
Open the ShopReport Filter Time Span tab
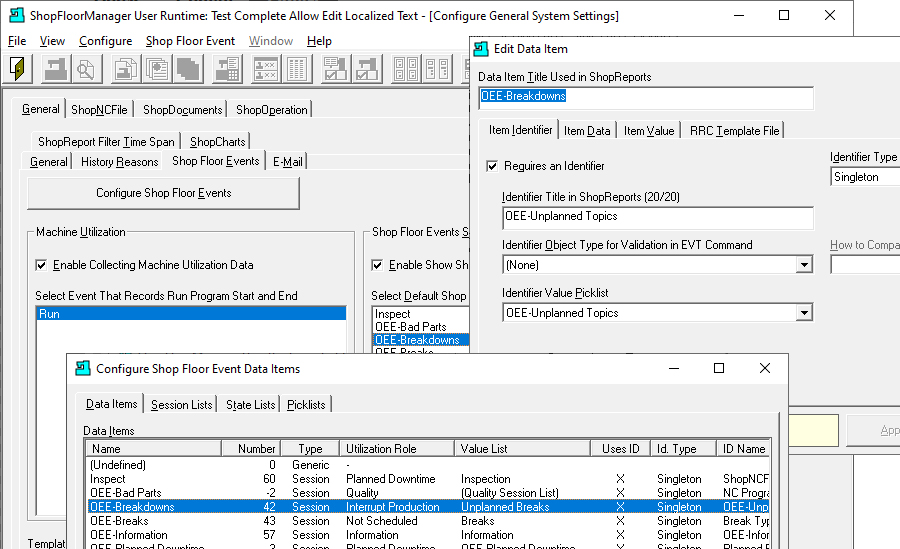coord(106,142)
